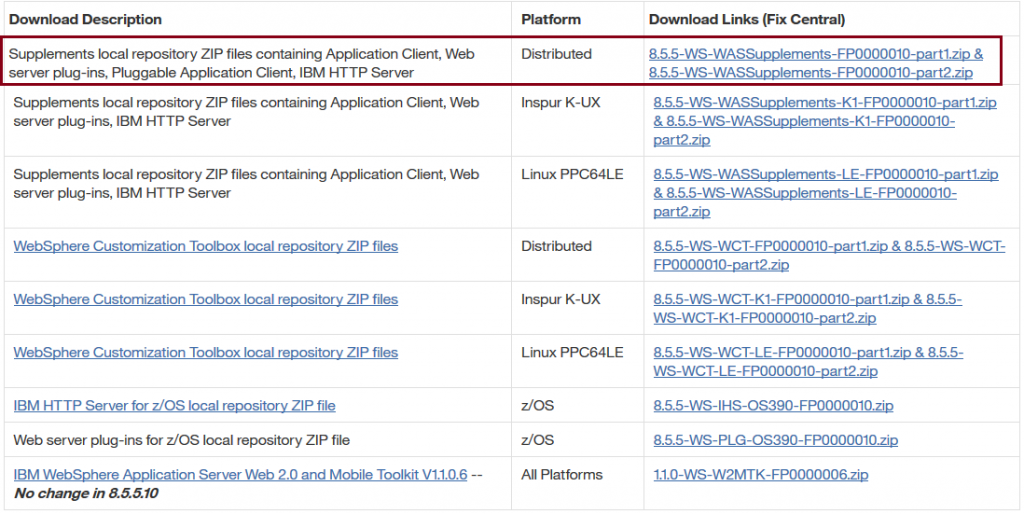This screenshot has height=514, width=1024.
Task: Open WebSphere Customization Toolbox link for Linux PPC64LE
Action: [x=205, y=352]
